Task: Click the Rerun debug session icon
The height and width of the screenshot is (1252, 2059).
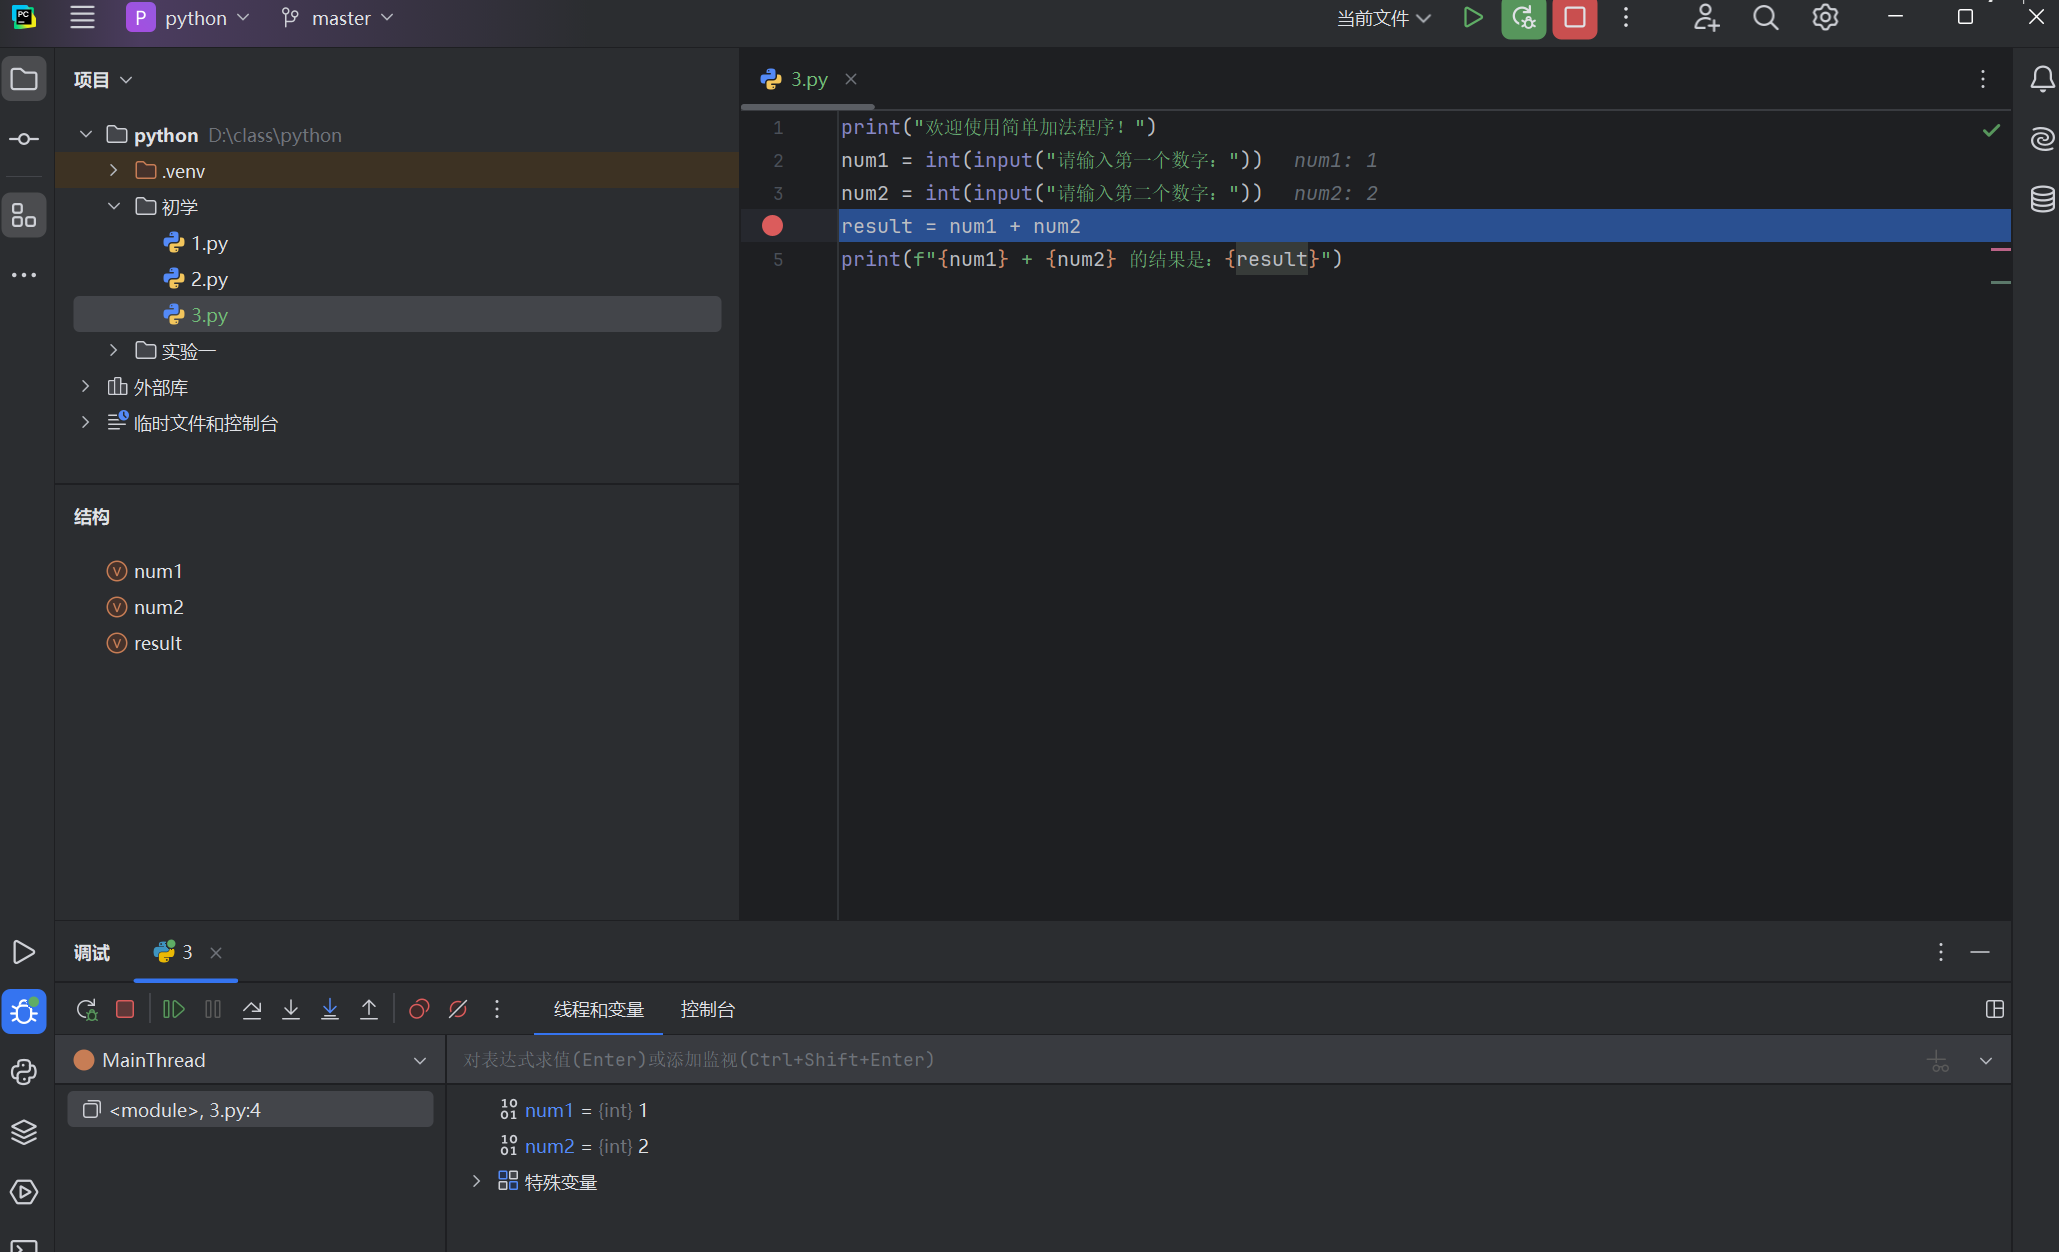Action: (x=87, y=1010)
